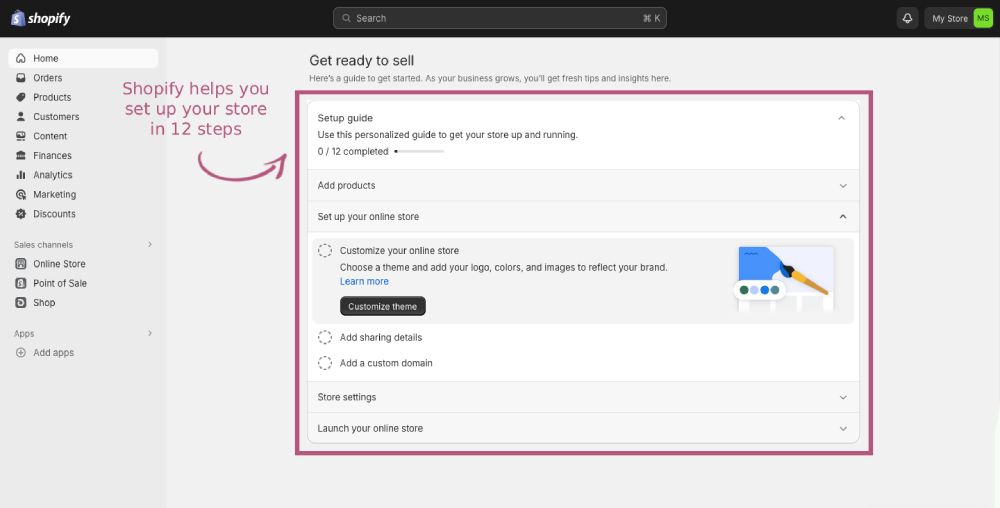This screenshot has width=1000, height=508.
Task: Mark Customize your online store complete
Action: click(325, 250)
